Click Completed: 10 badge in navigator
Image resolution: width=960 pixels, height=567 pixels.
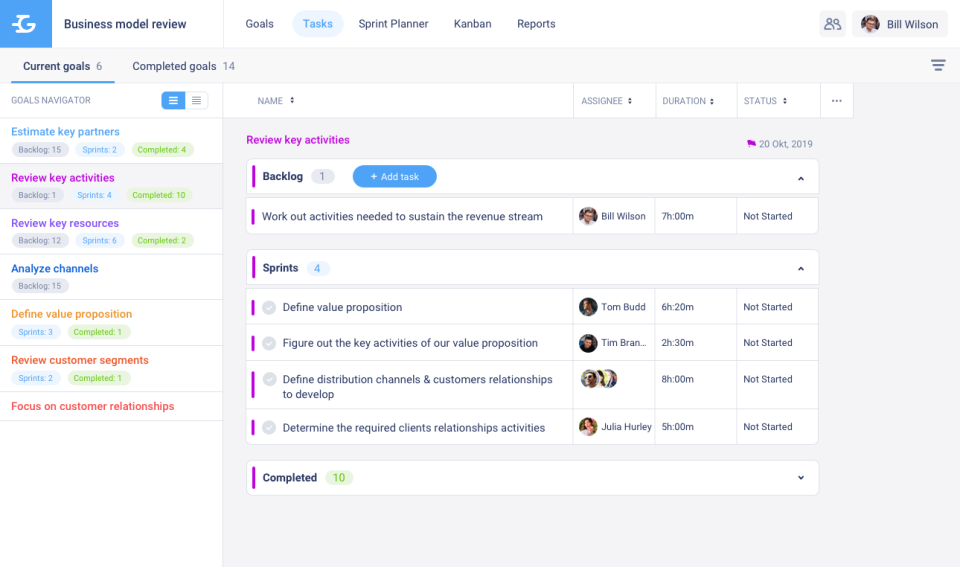click(x=159, y=195)
